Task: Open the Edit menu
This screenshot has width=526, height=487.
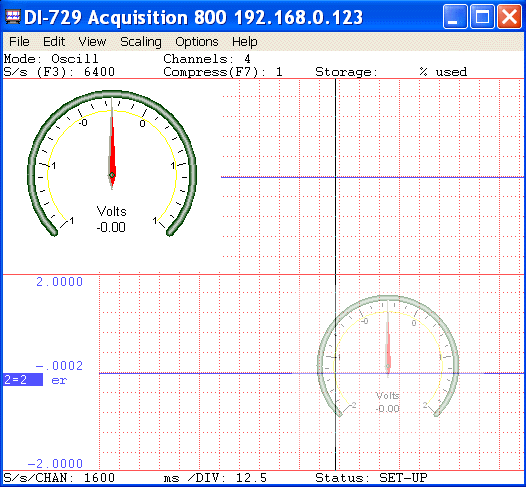Action: (x=54, y=42)
